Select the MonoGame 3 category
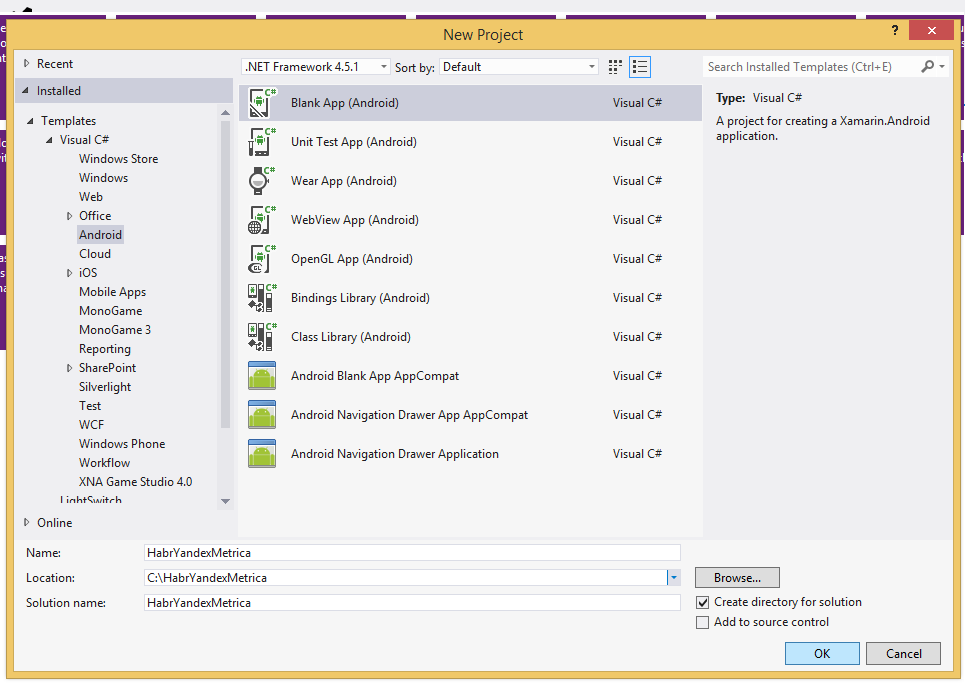The width and height of the screenshot is (965, 684). point(114,330)
